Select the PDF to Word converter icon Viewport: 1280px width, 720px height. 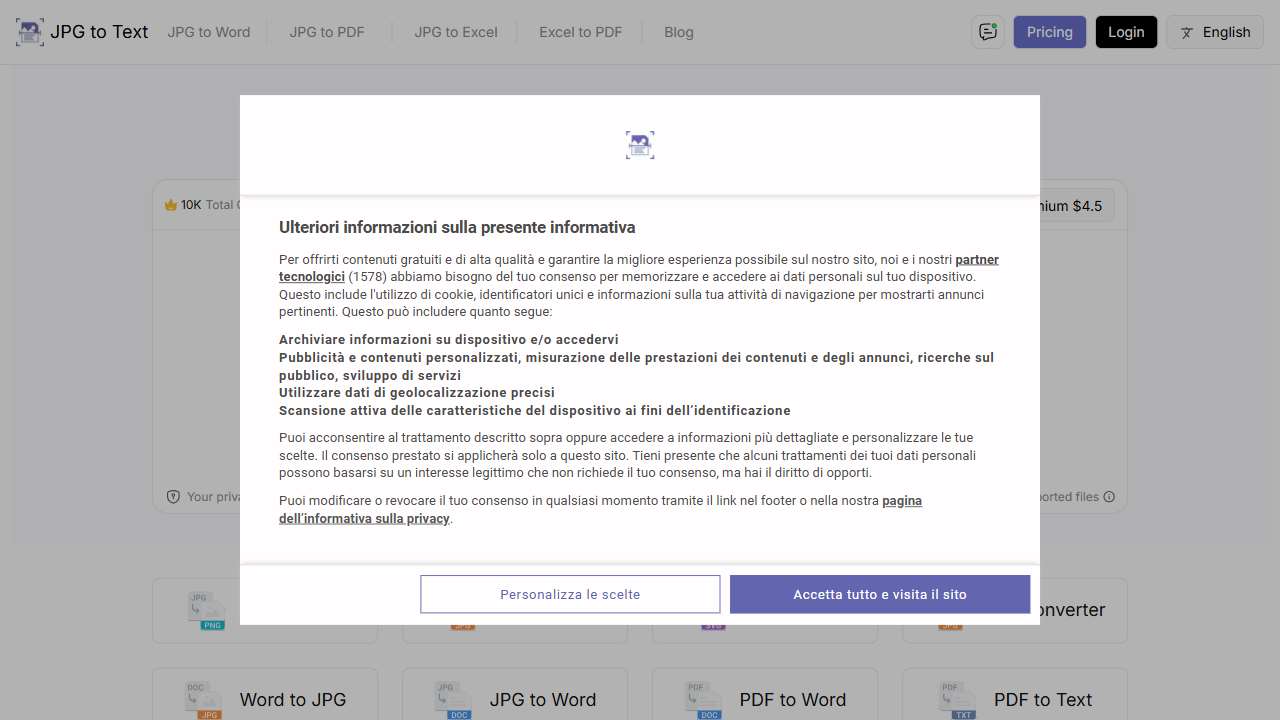(x=704, y=697)
